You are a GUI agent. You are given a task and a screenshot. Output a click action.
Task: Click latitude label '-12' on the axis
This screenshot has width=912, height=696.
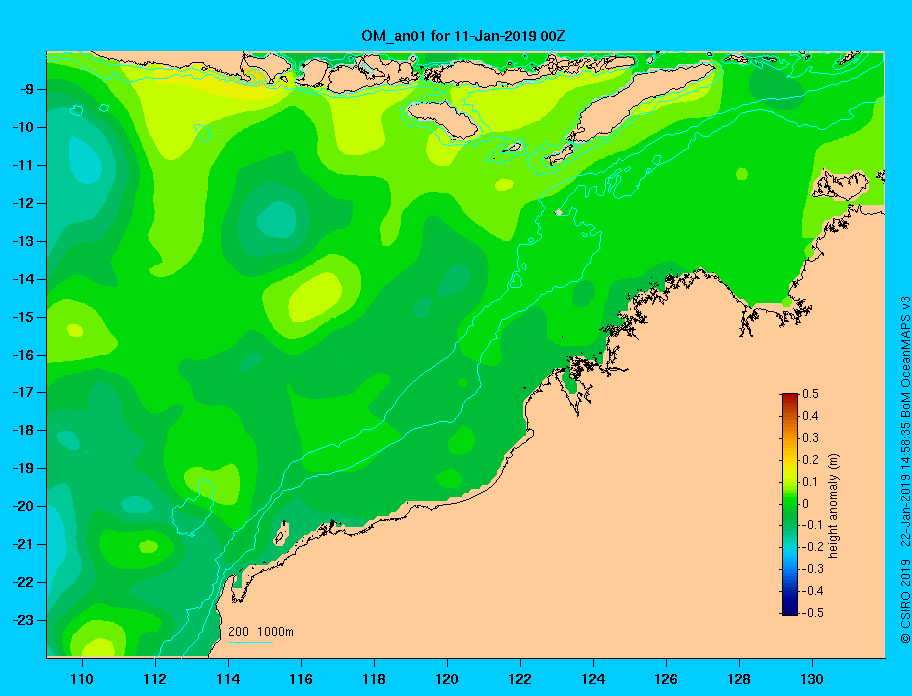[22, 204]
